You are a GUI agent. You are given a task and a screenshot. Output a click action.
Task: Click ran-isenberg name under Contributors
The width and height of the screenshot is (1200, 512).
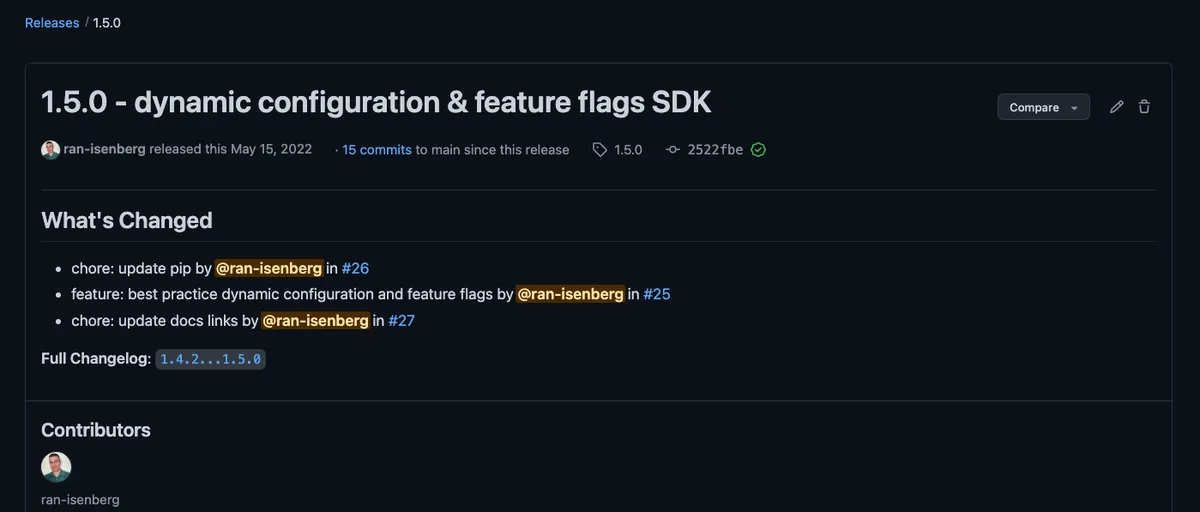pos(80,499)
